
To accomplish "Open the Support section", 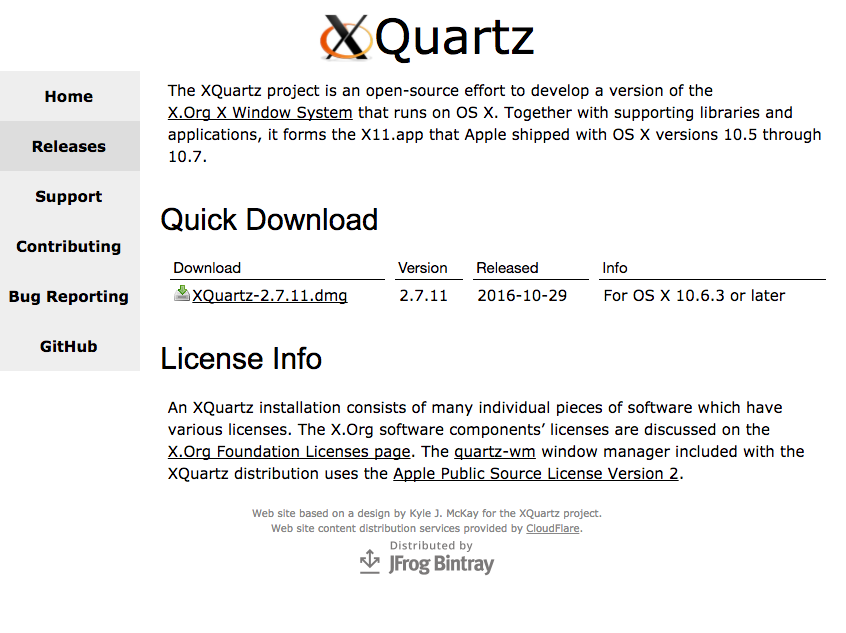I will (x=69, y=197).
